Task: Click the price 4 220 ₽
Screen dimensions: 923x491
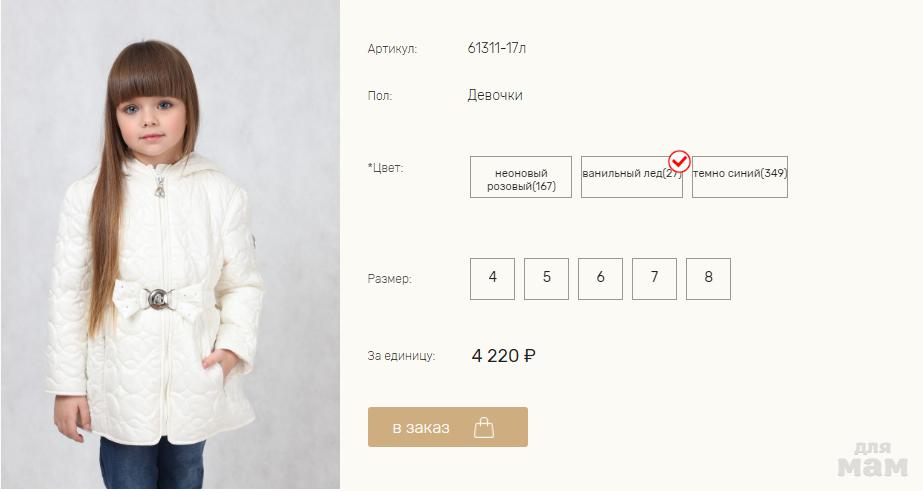Action: coord(503,355)
